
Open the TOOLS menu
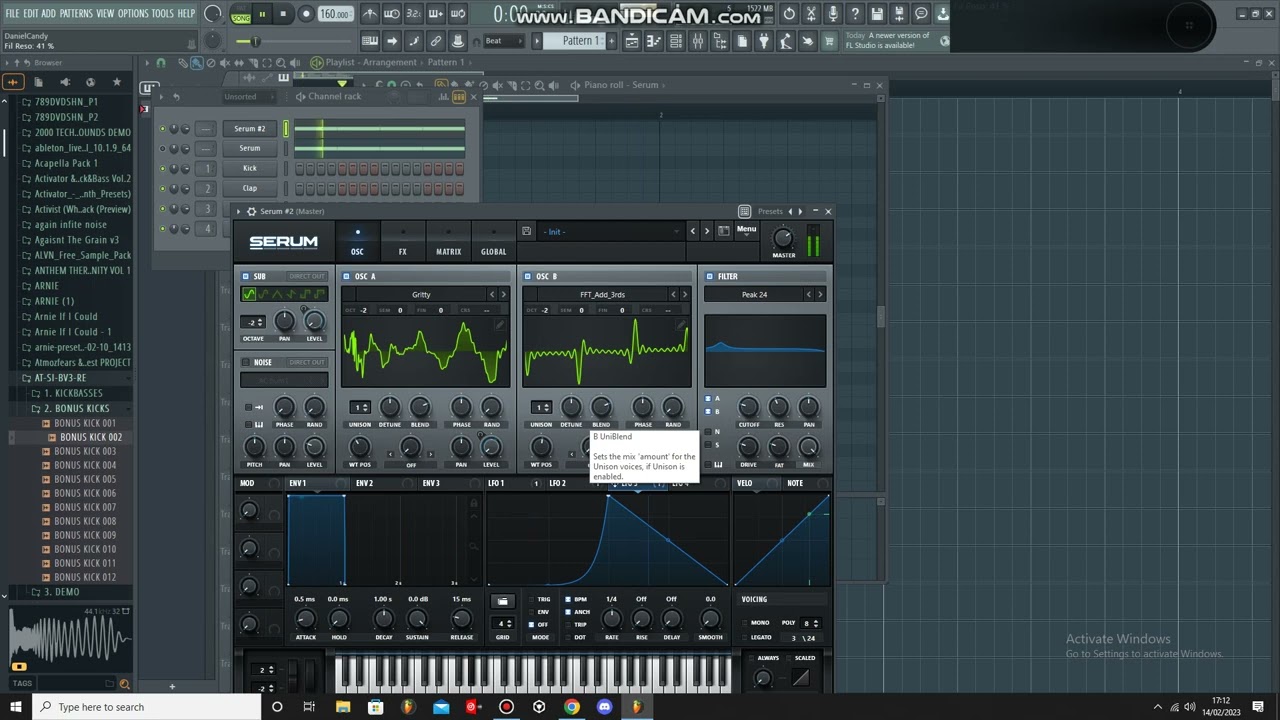[163, 14]
